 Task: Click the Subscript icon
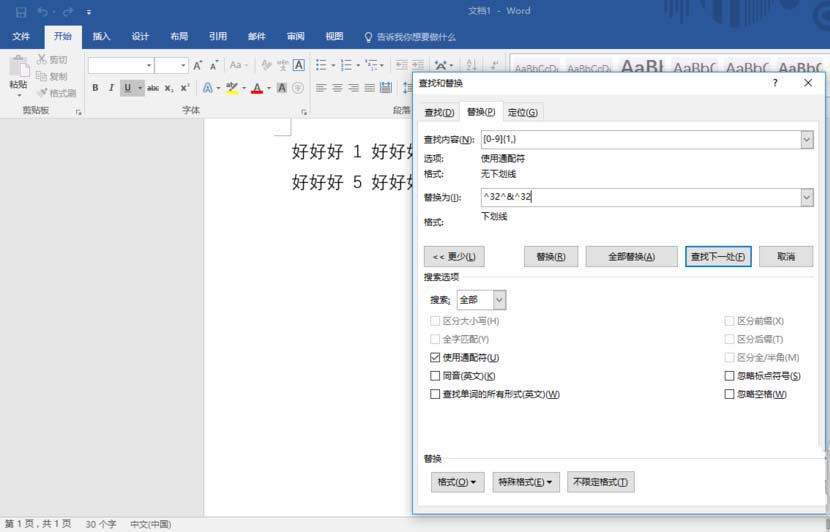pos(169,88)
